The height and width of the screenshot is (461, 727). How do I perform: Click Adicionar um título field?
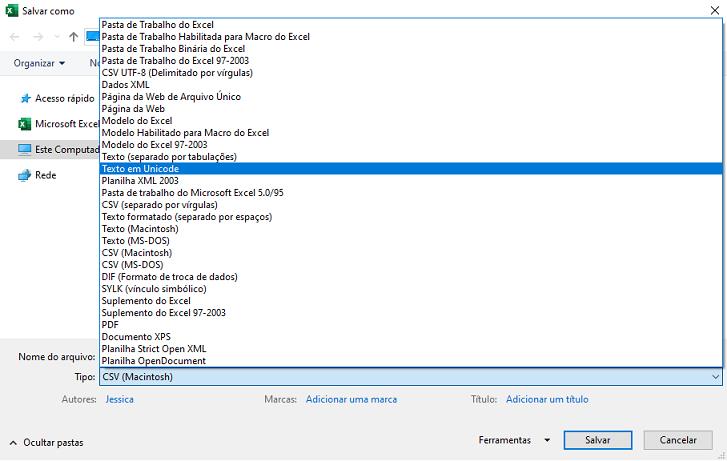(546, 399)
